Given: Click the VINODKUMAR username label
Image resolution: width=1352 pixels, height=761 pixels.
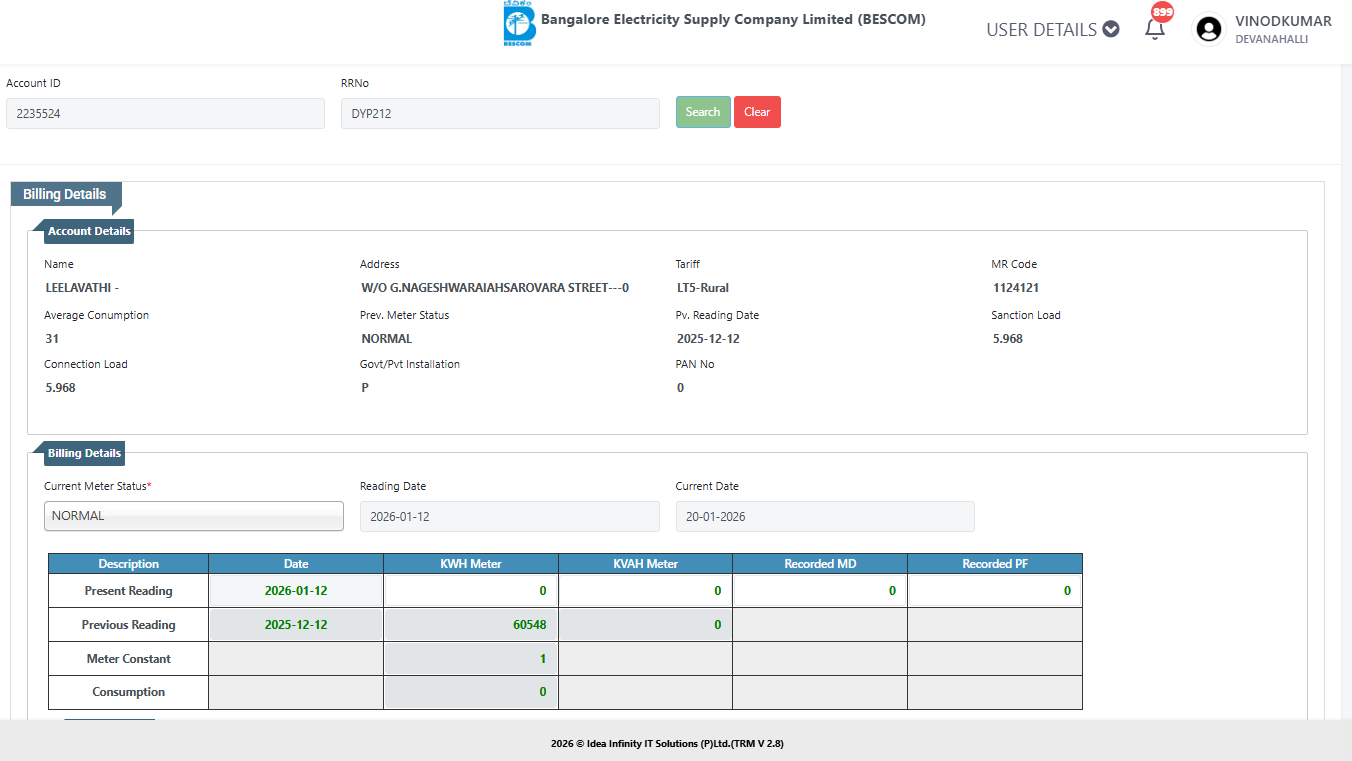Looking at the screenshot, I should click(1283, 22).
